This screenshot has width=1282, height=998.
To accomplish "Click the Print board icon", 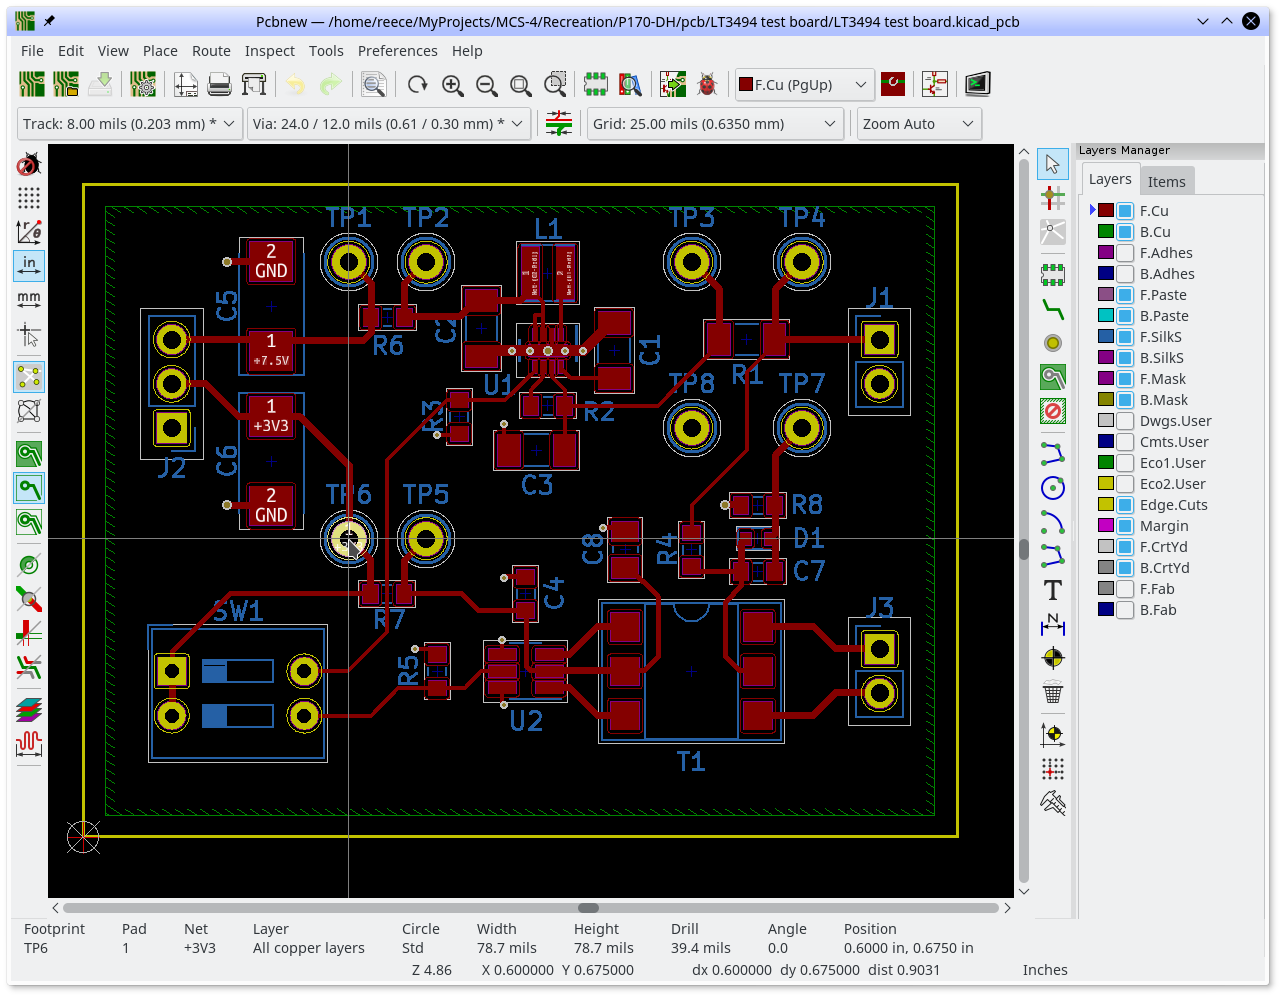I will click(x=219, y=85).
